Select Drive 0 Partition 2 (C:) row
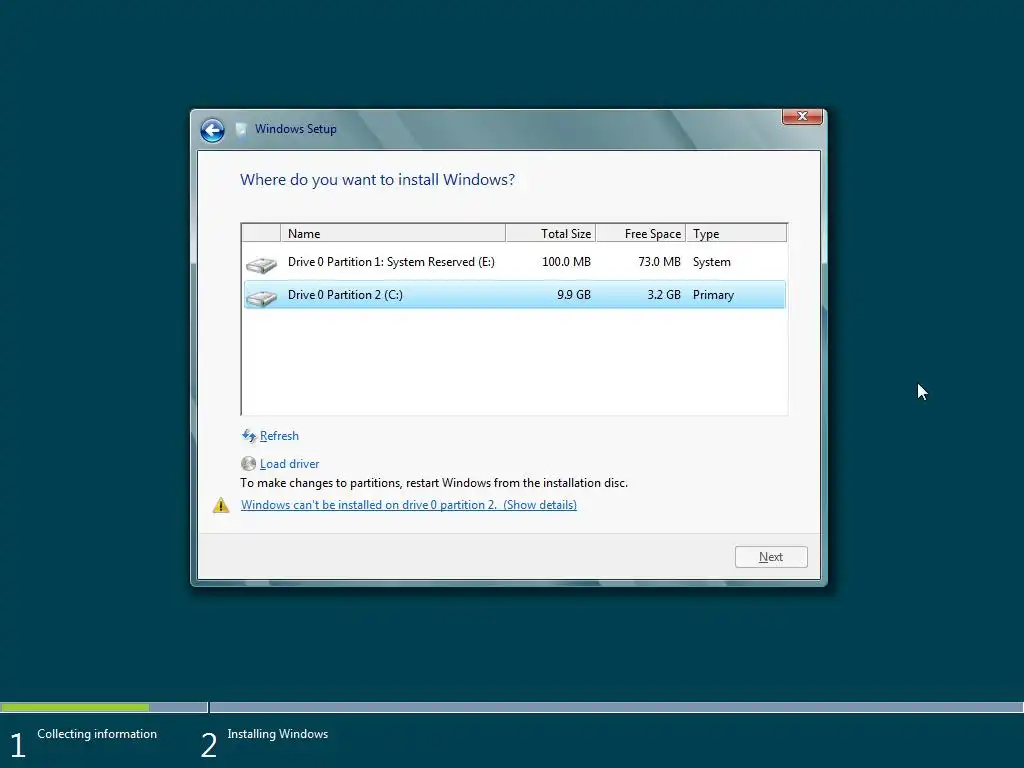This screenshot has height=768, width=1024. coord(515,295)
